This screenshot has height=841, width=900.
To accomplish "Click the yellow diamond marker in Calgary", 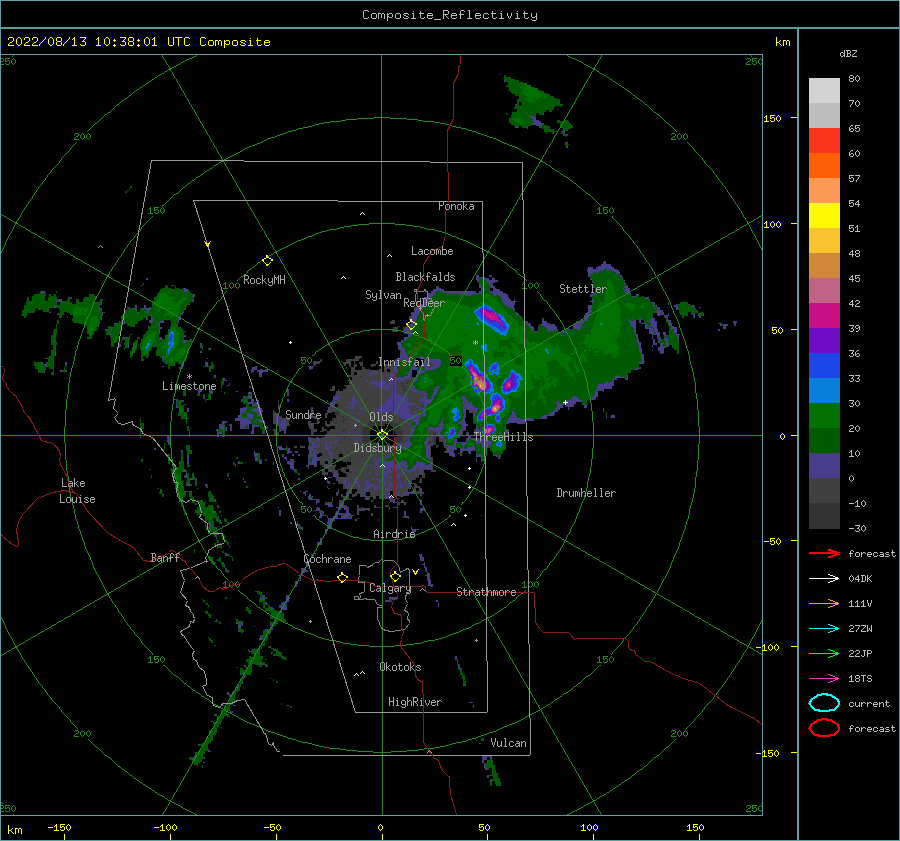I will pyautogui.click(x=395, y=576).
